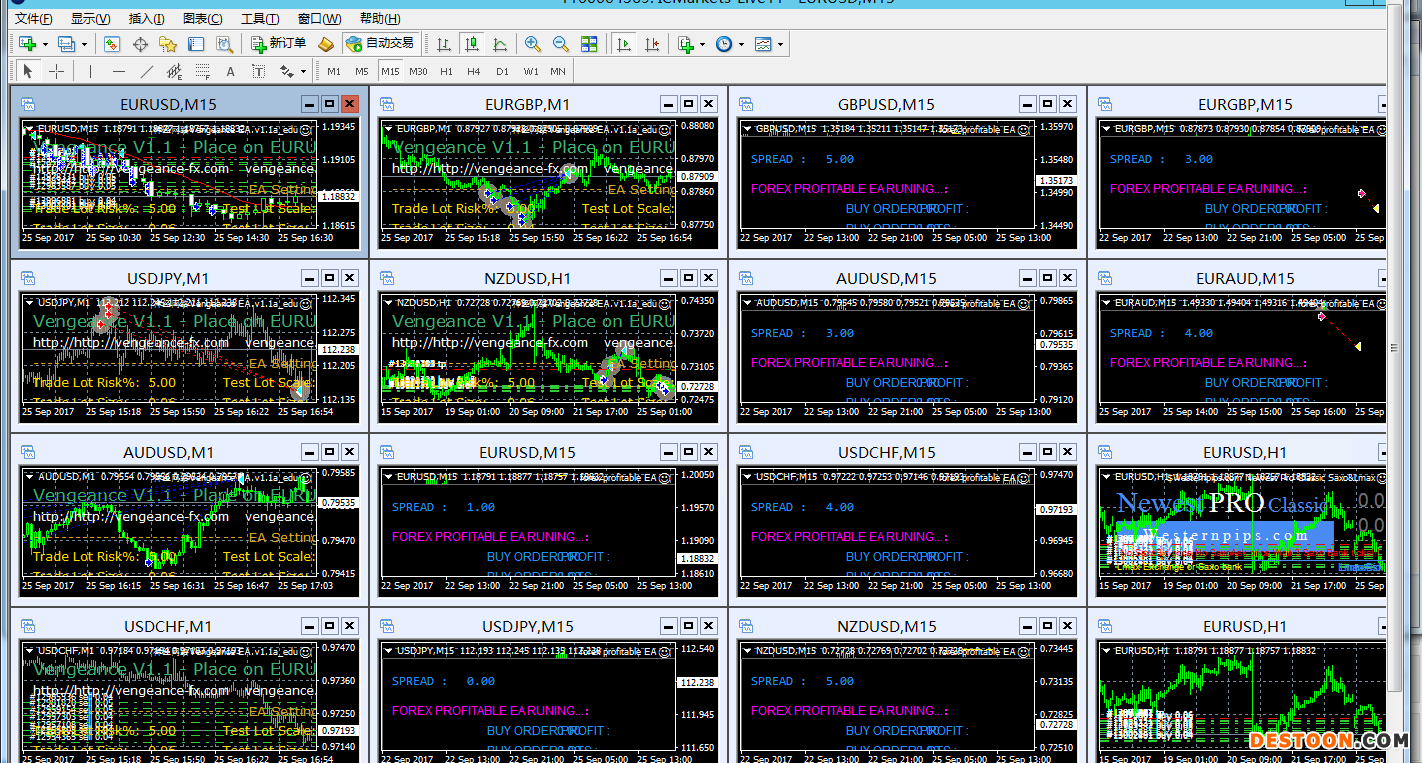Screen dimensions: 1422x763
Task: Toggle chart auto scroll
Action: [624, 44]
